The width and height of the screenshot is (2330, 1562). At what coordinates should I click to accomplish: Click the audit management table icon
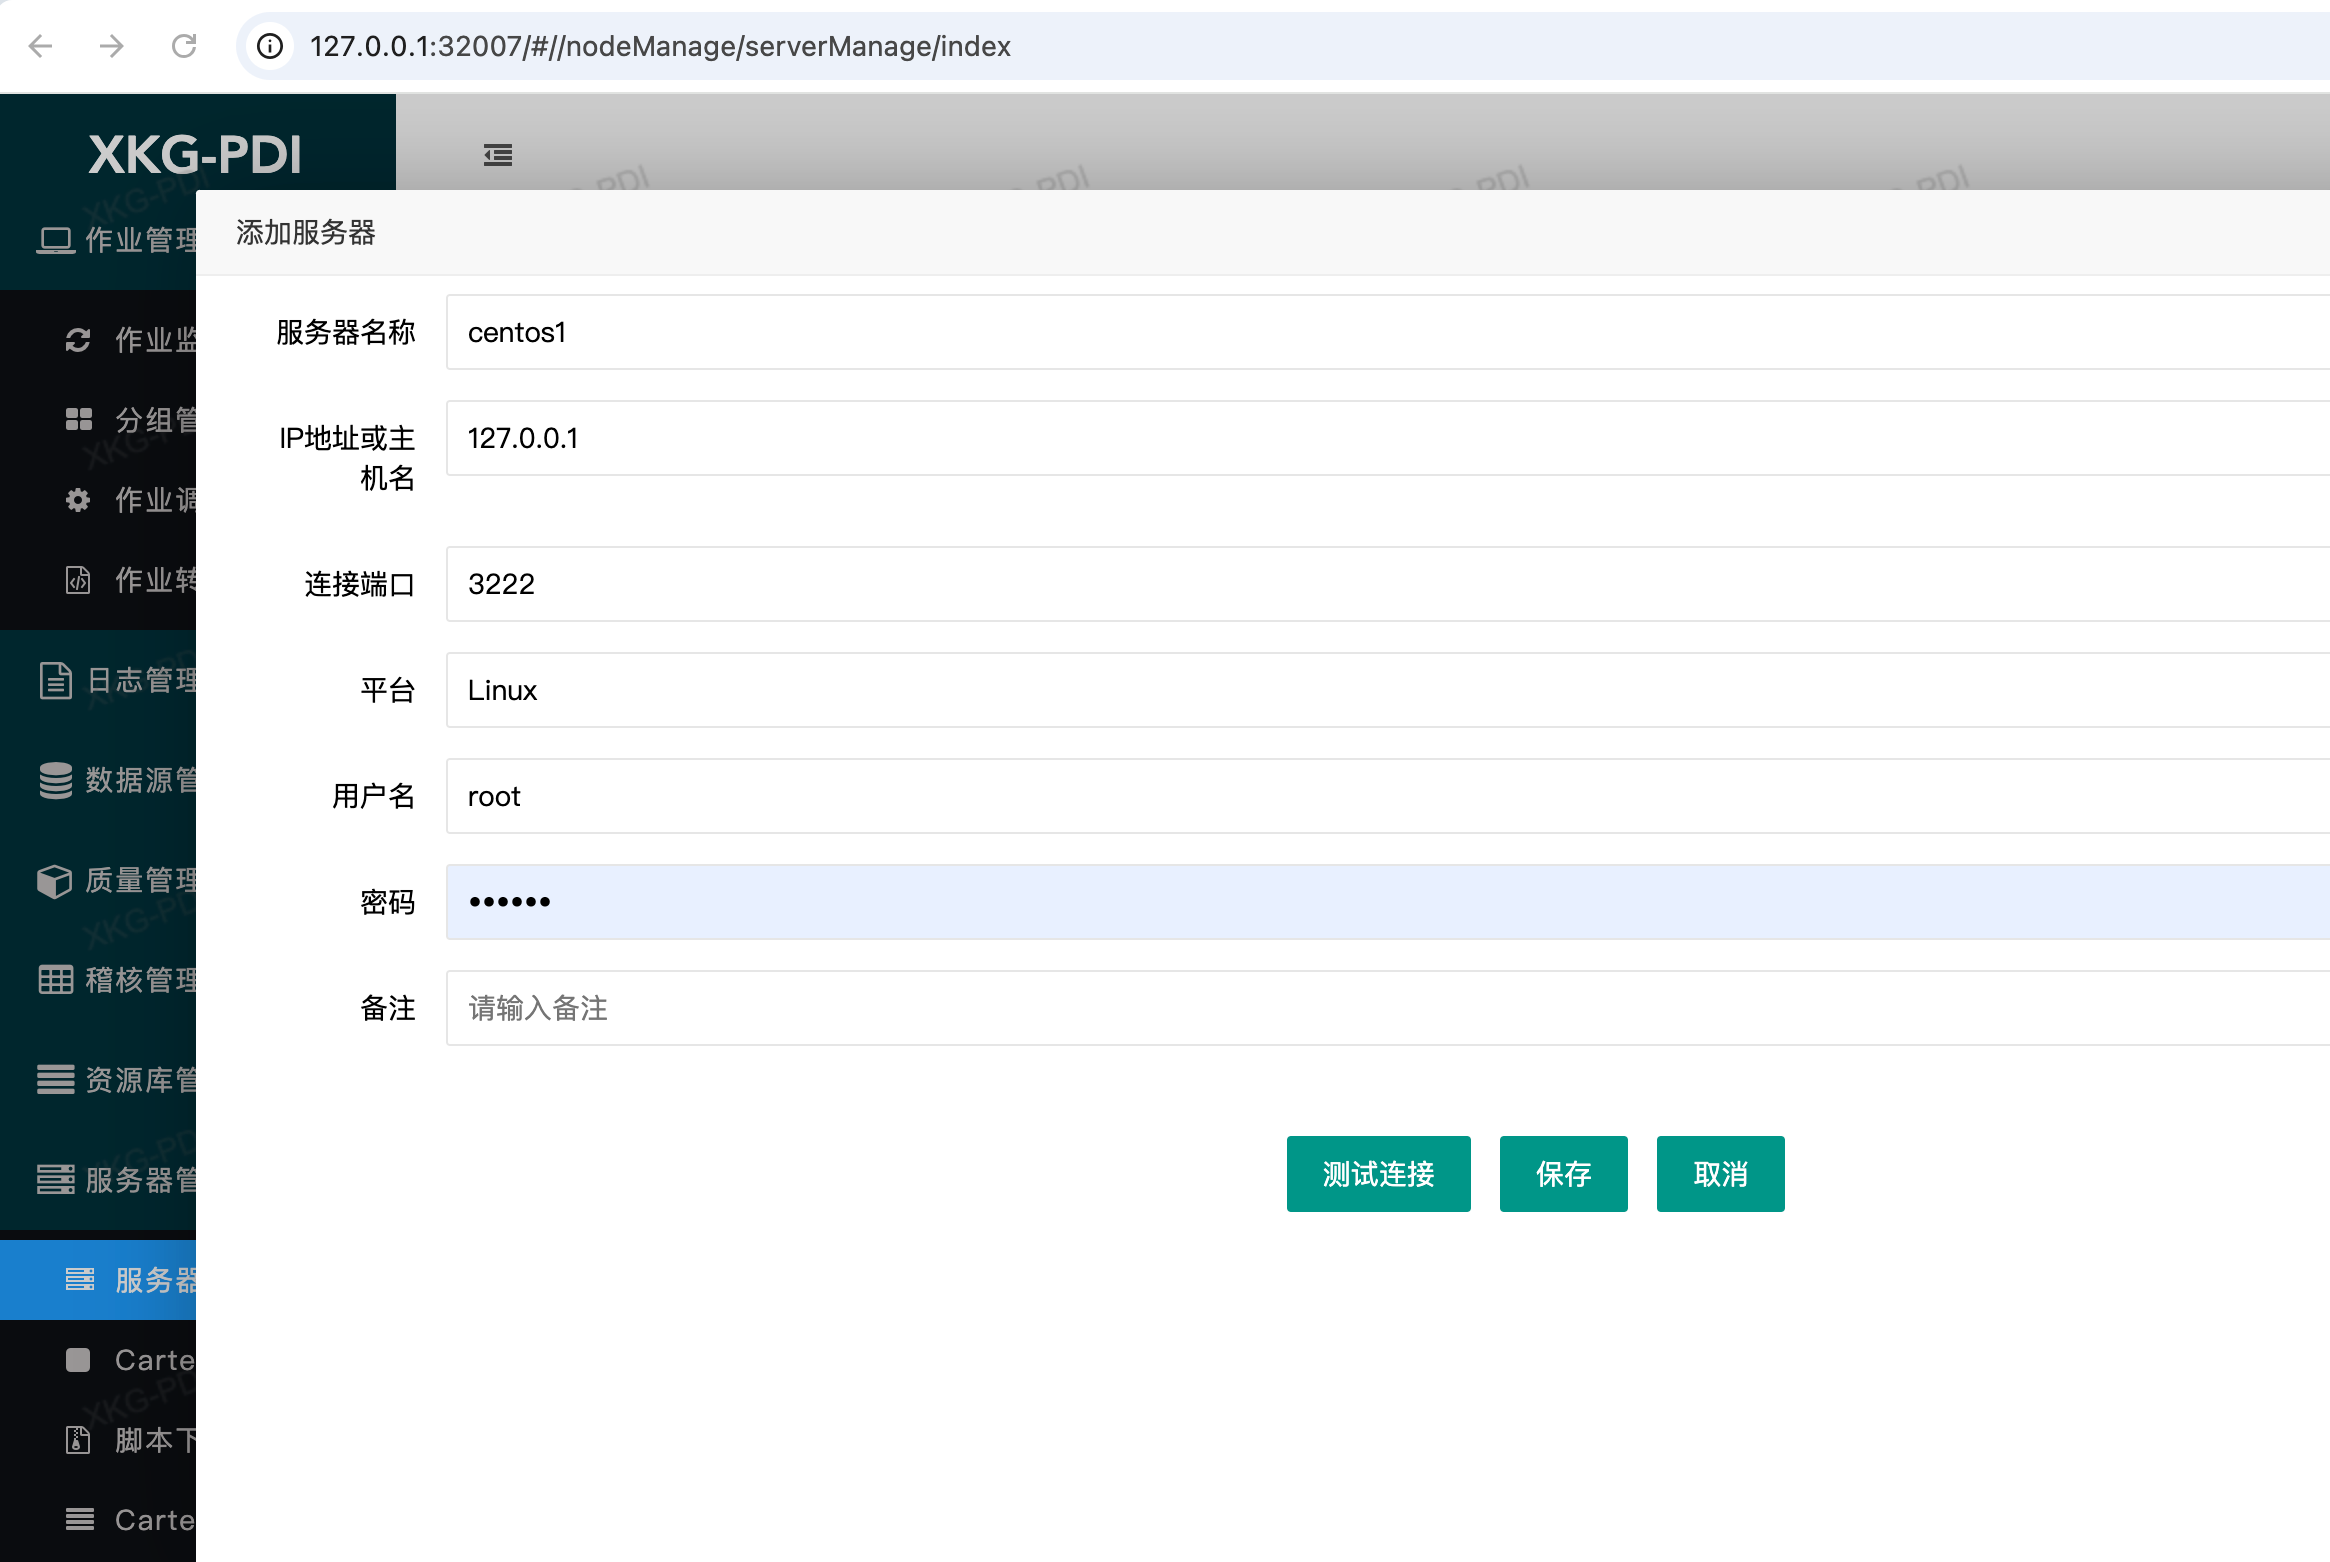pyautogui.click(x=56, y=980)
